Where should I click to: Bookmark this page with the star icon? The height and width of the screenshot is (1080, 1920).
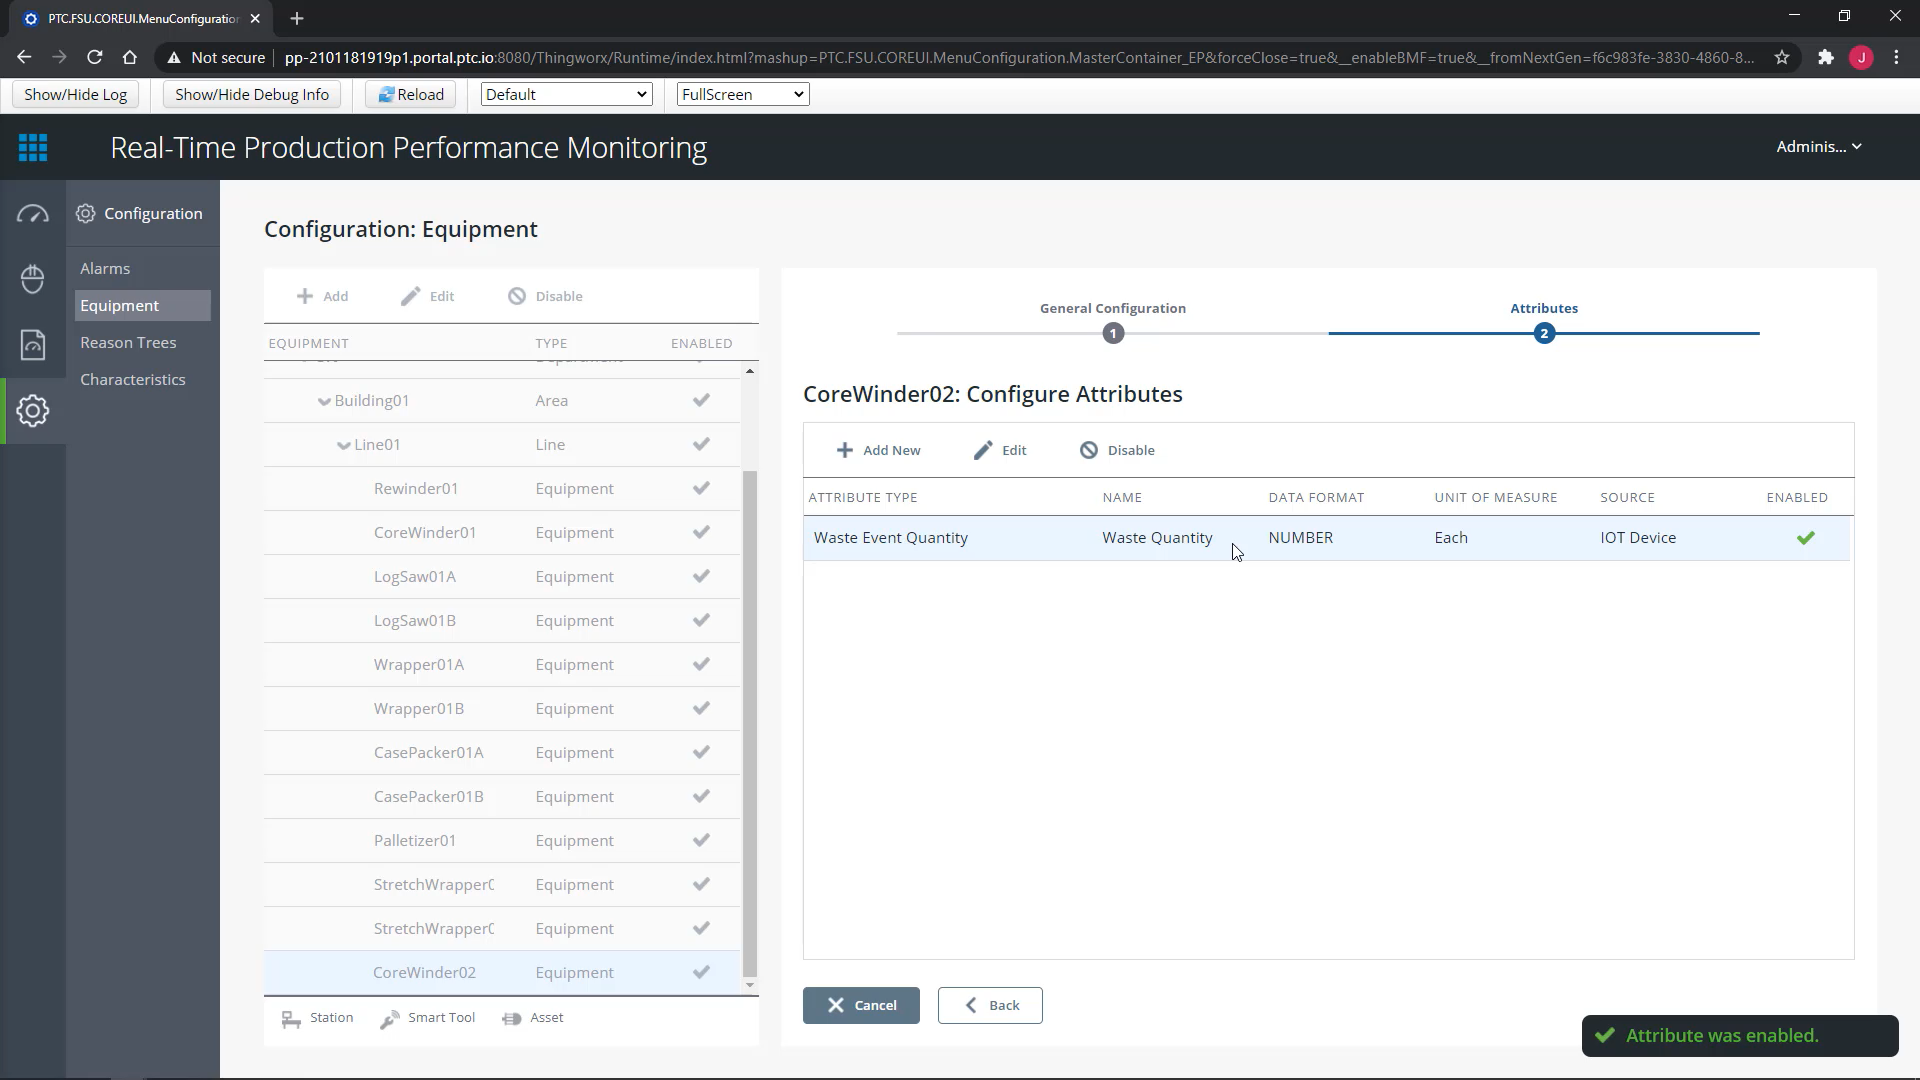pos(1782,58)
